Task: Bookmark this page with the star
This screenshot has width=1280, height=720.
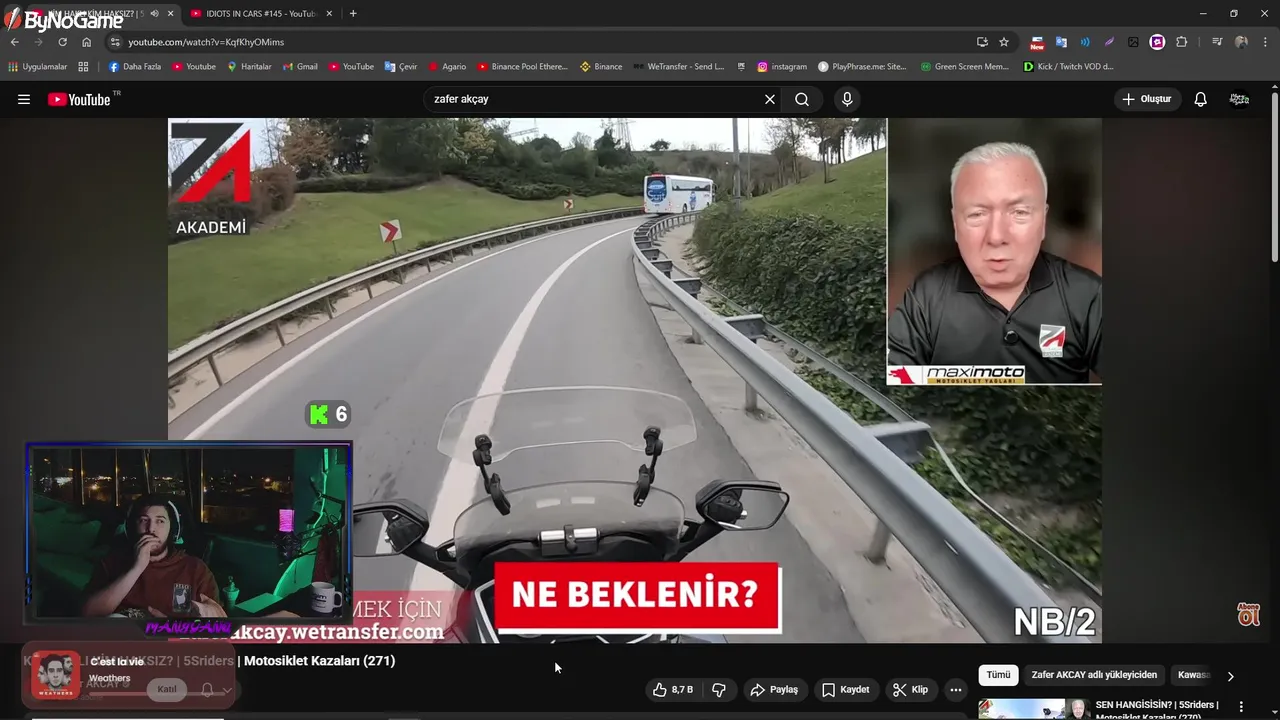Action: [x=1004, y=42]
